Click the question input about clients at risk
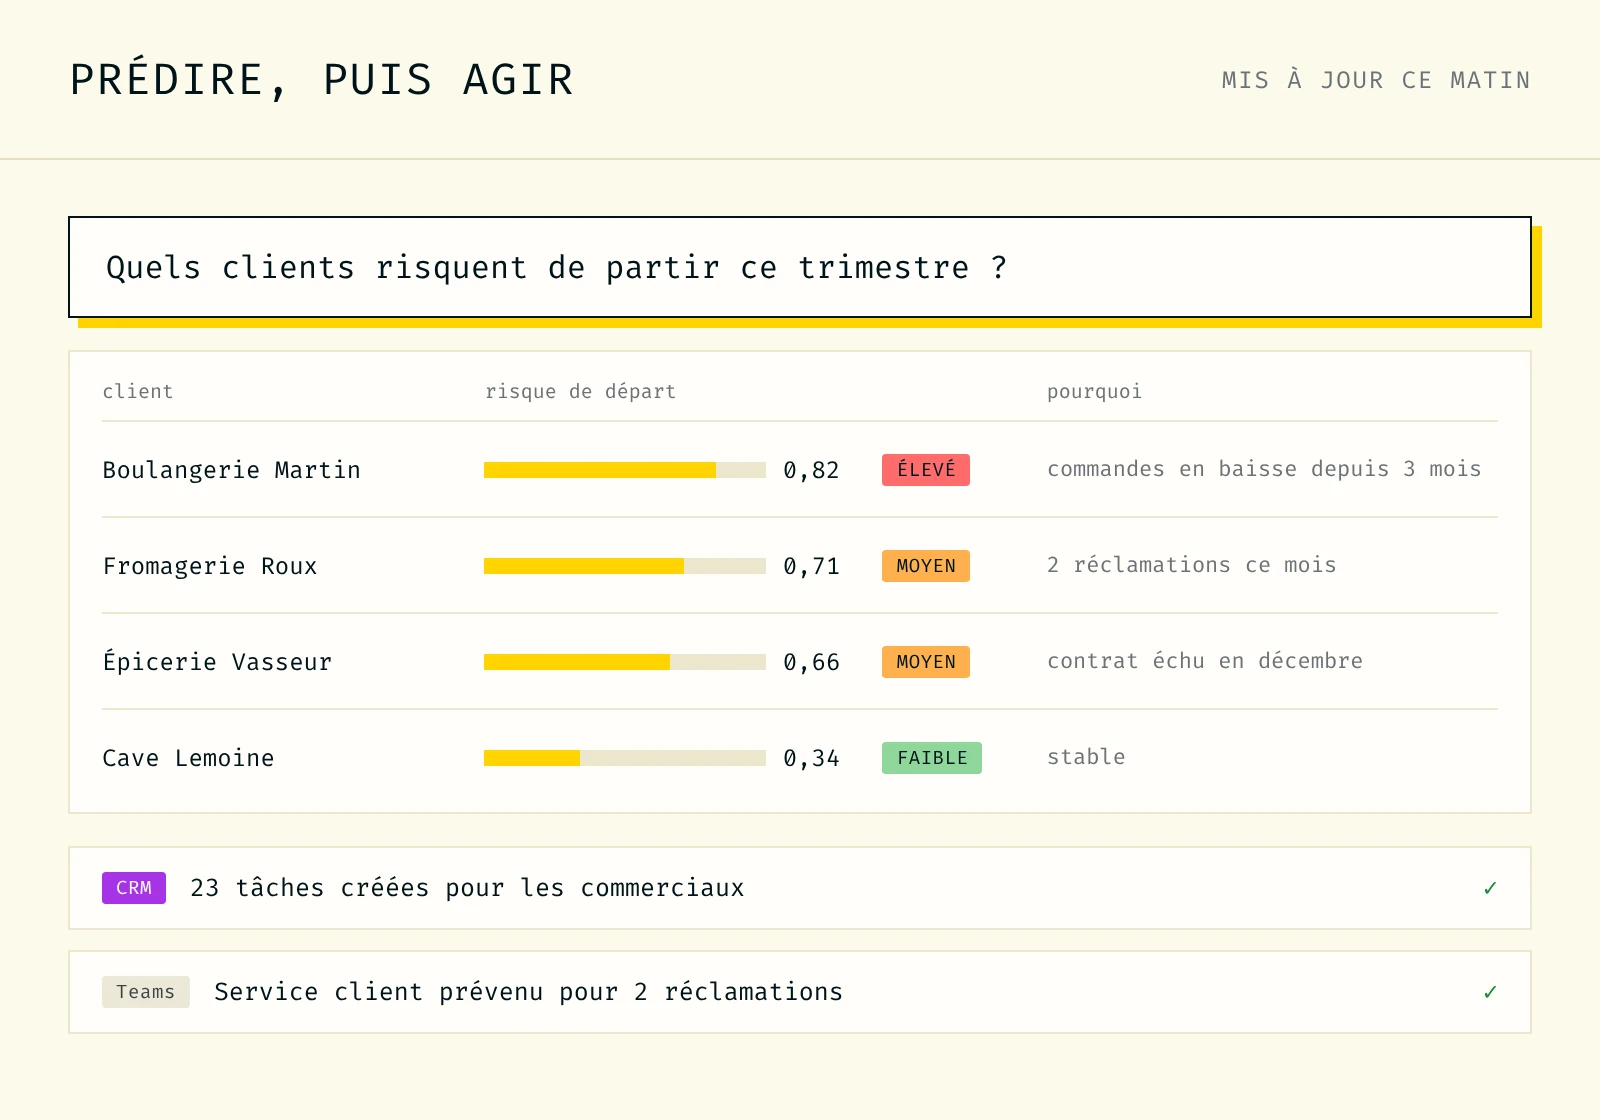This screenshot has width=1600, height=1120. pos(800,267)
